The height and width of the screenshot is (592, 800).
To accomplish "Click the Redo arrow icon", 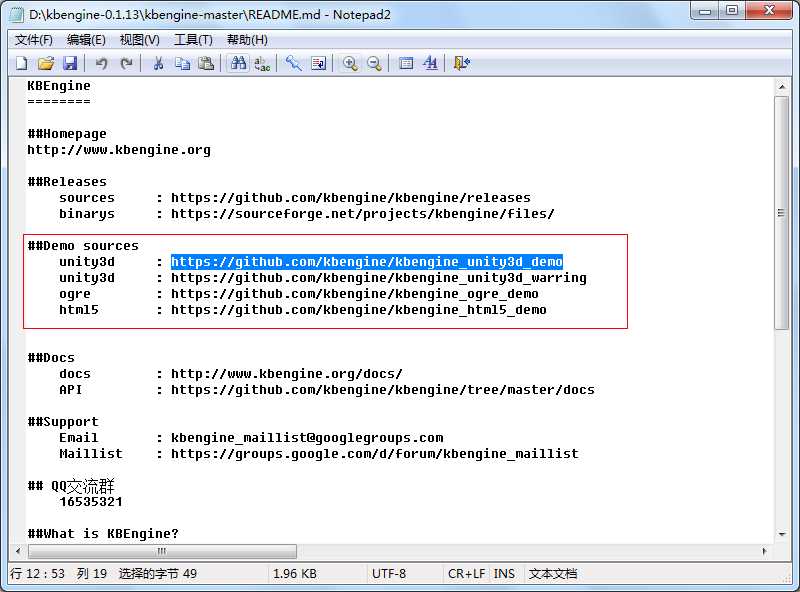I will 126,63.
